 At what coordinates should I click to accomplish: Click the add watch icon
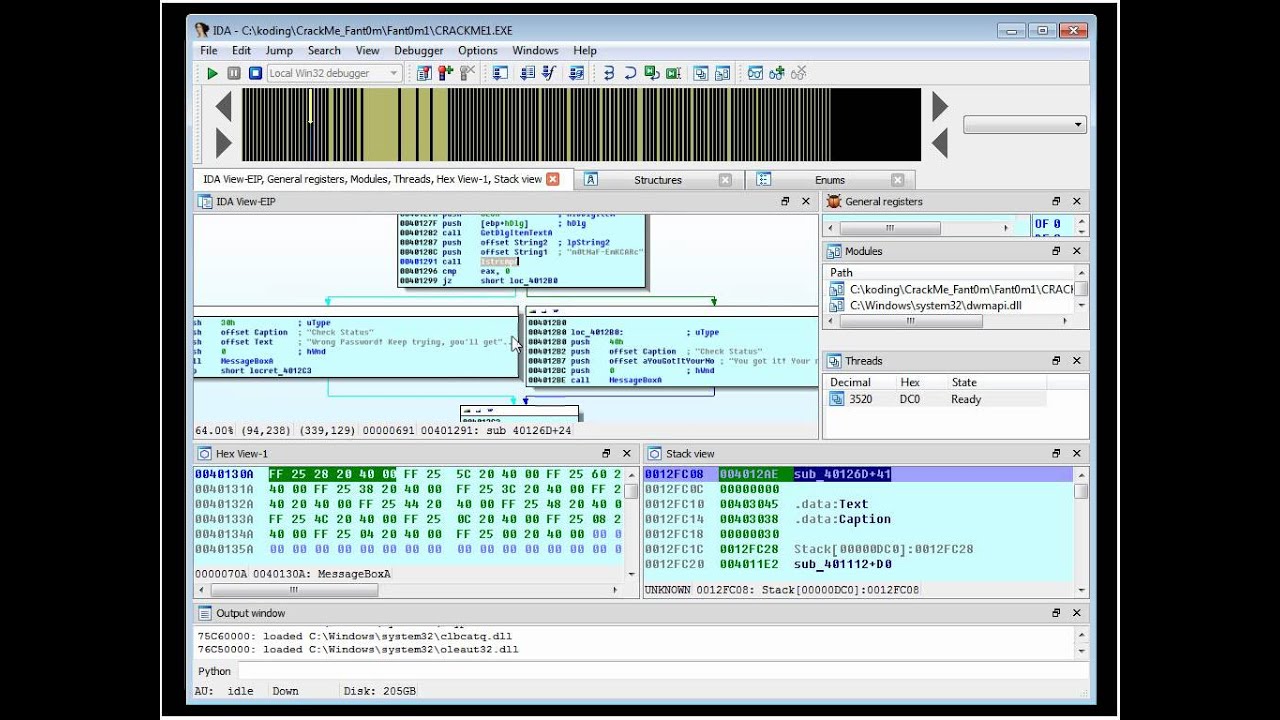pyautogui.click(x=777, y=73)
